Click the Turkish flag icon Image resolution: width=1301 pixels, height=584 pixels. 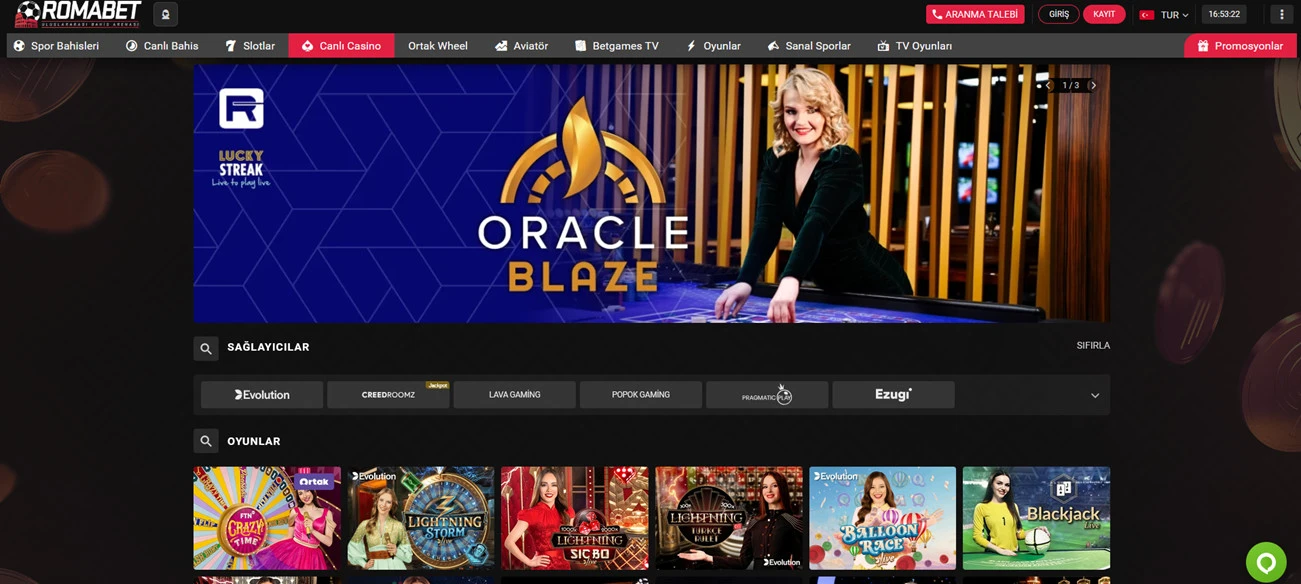(1147, 15)
